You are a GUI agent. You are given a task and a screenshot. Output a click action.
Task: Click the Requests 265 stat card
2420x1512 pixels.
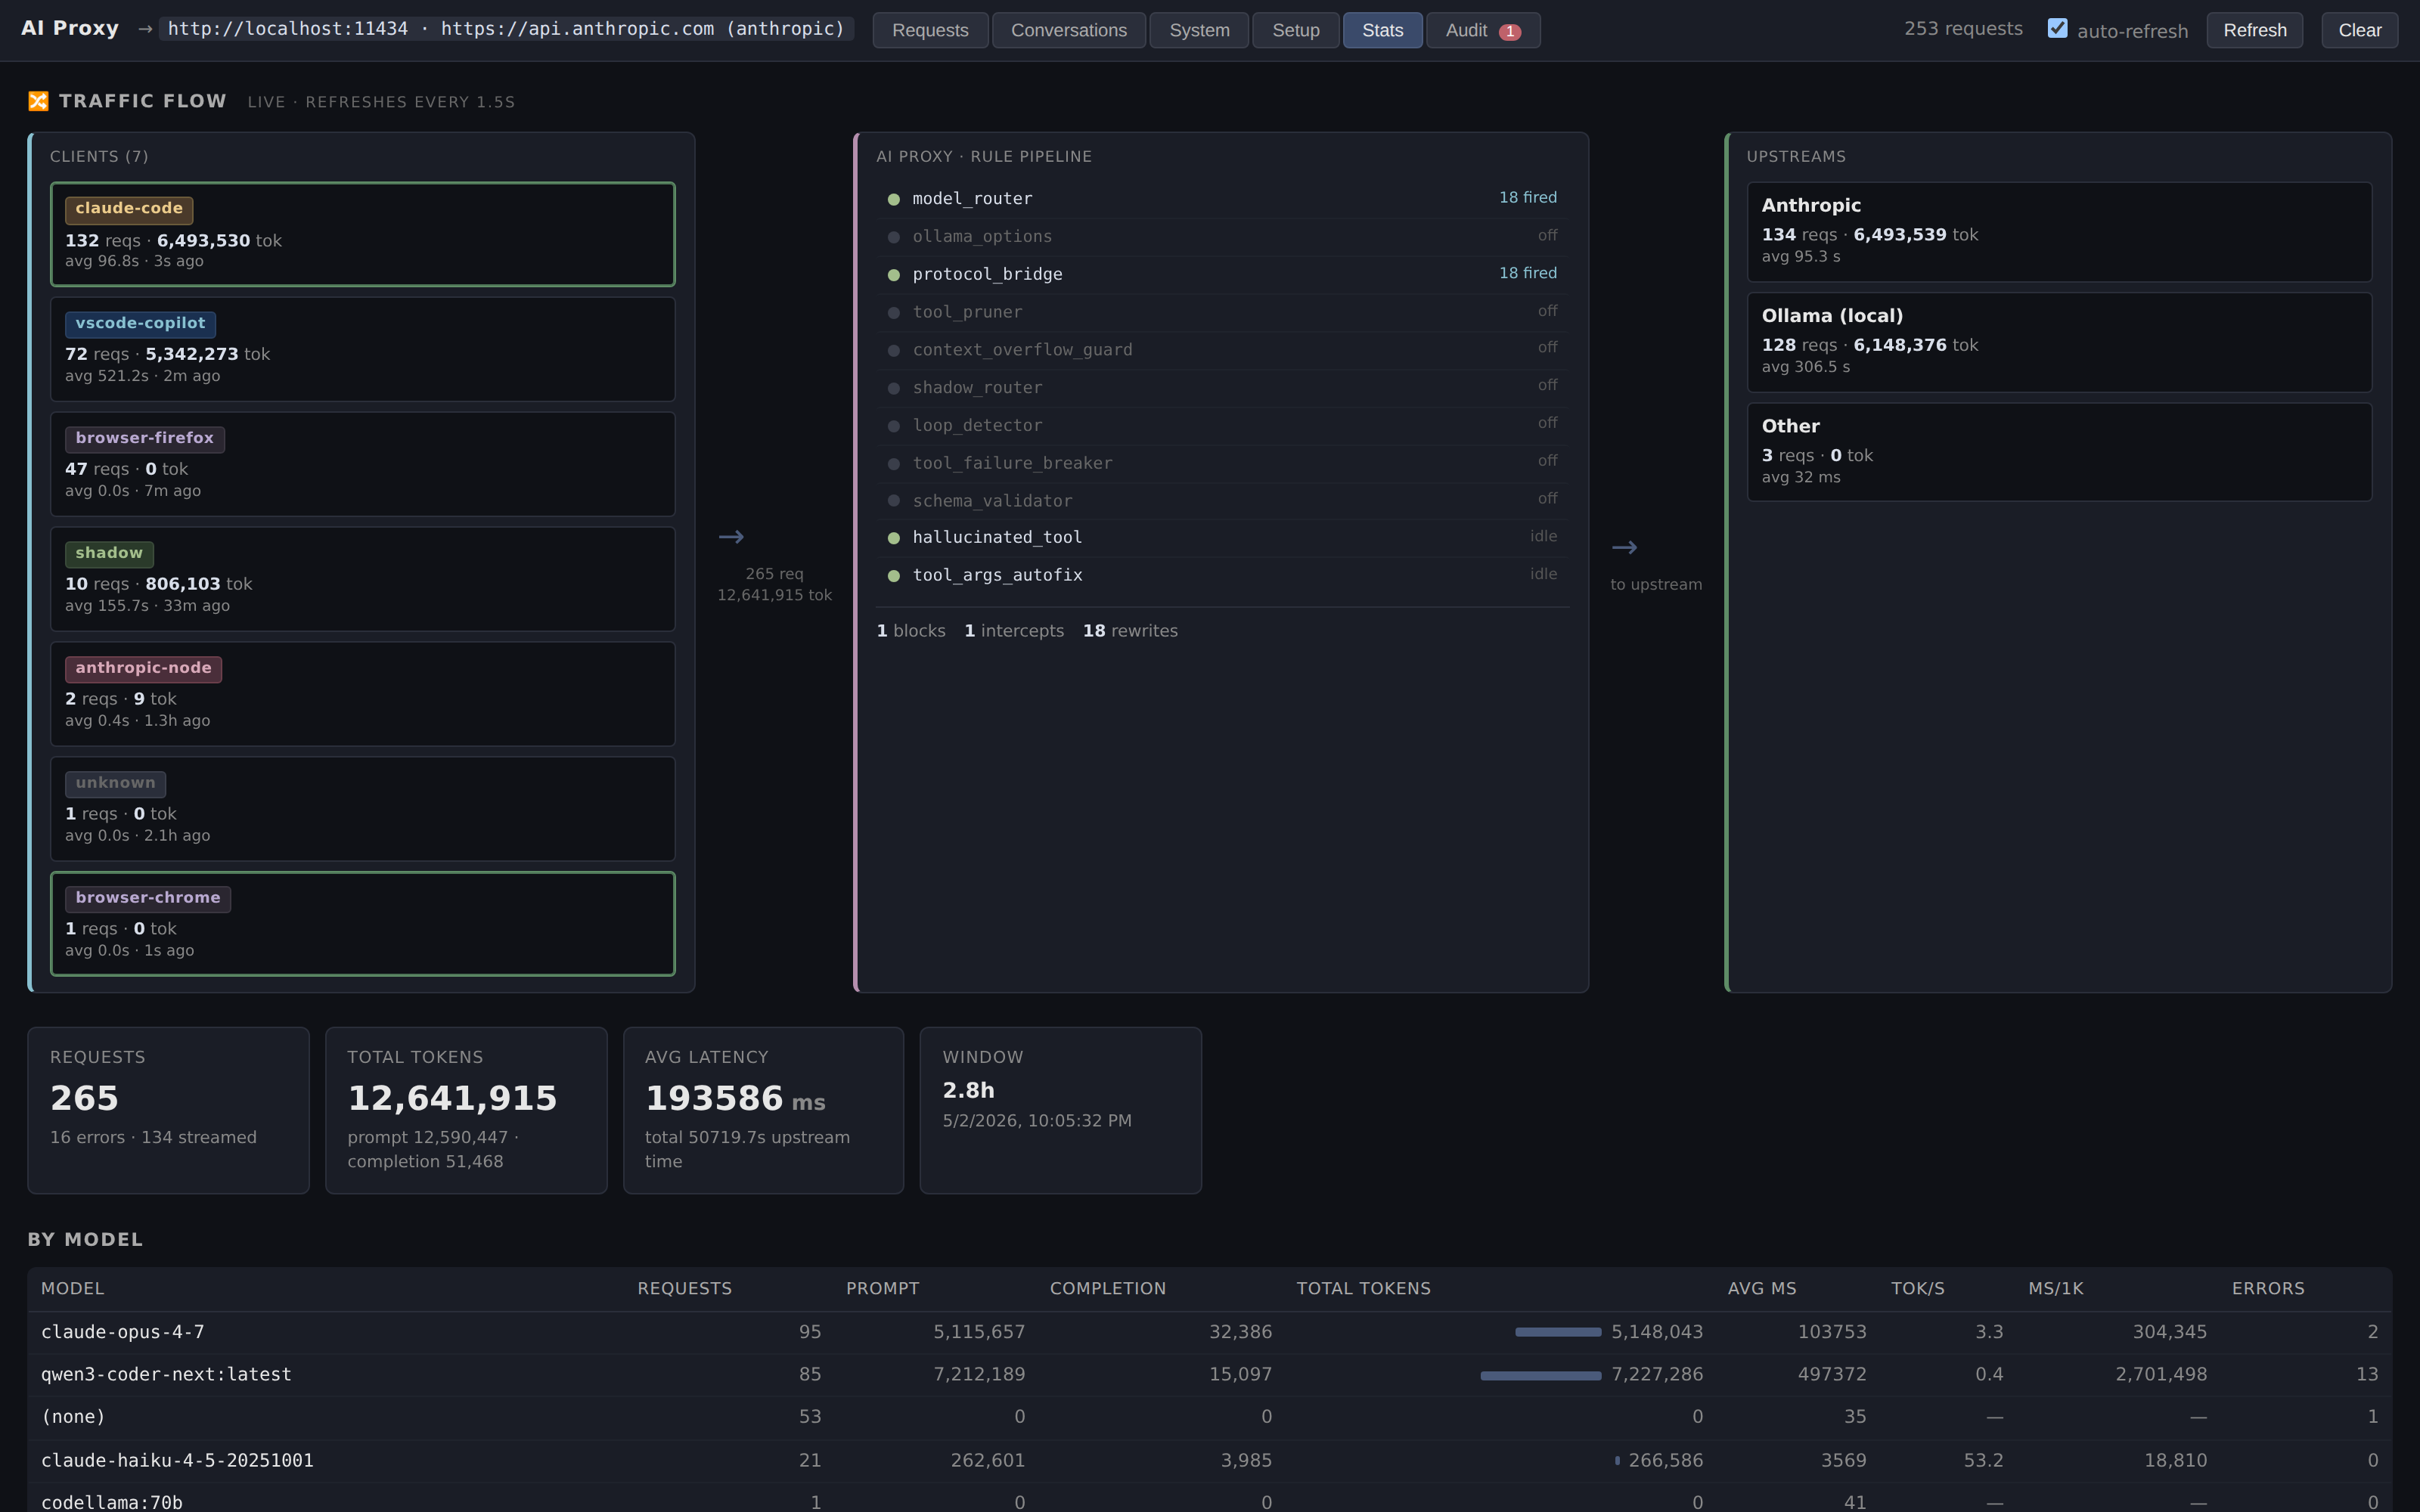pyautogui.click(x=168, y=1110)
